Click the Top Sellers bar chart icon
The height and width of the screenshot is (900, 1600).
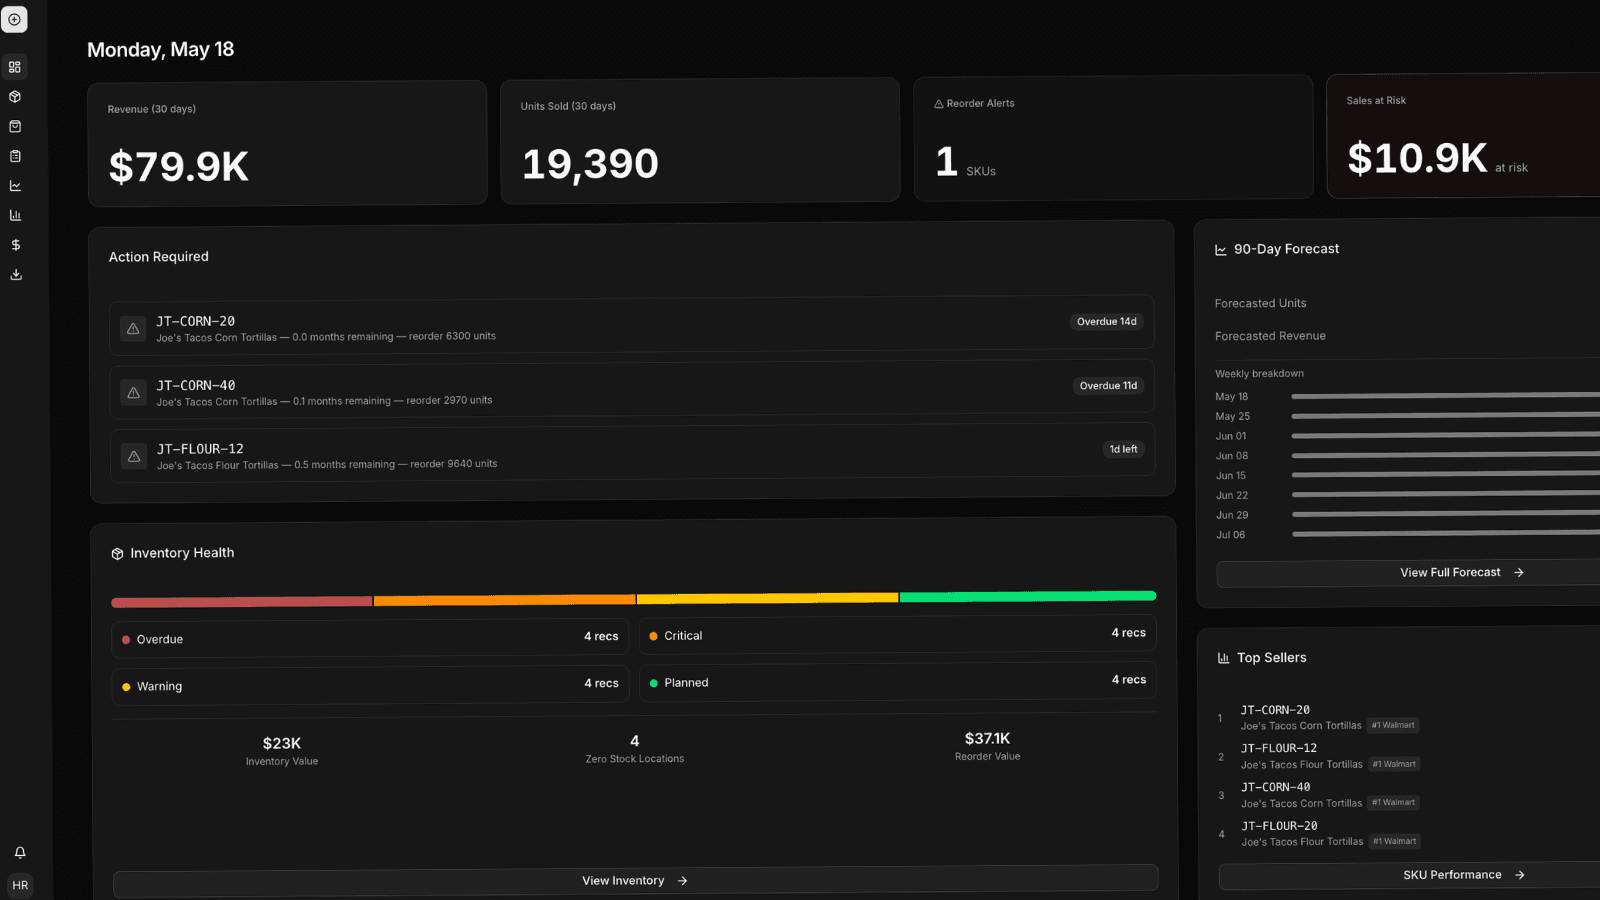(1223, 658)
